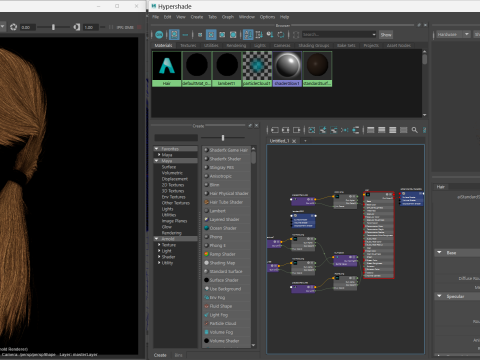
Task: Click the remove selected nodes from graph icon
Action: click(334, 130)
